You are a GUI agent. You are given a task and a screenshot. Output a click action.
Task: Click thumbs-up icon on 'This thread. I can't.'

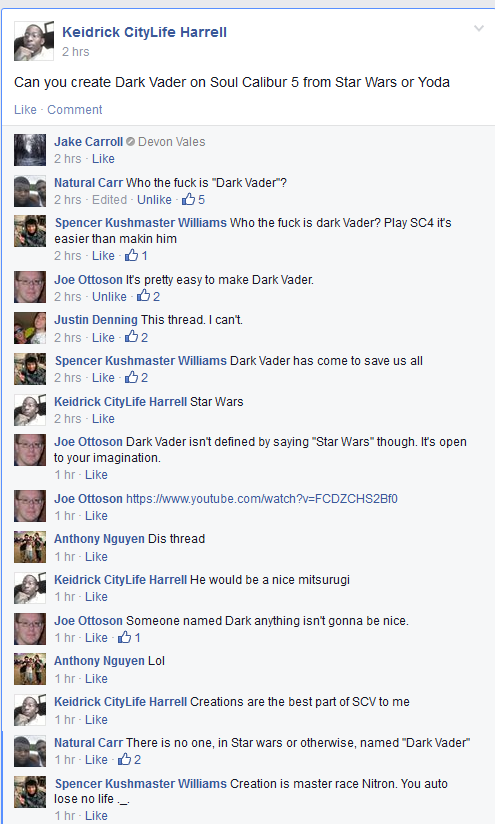131,337
